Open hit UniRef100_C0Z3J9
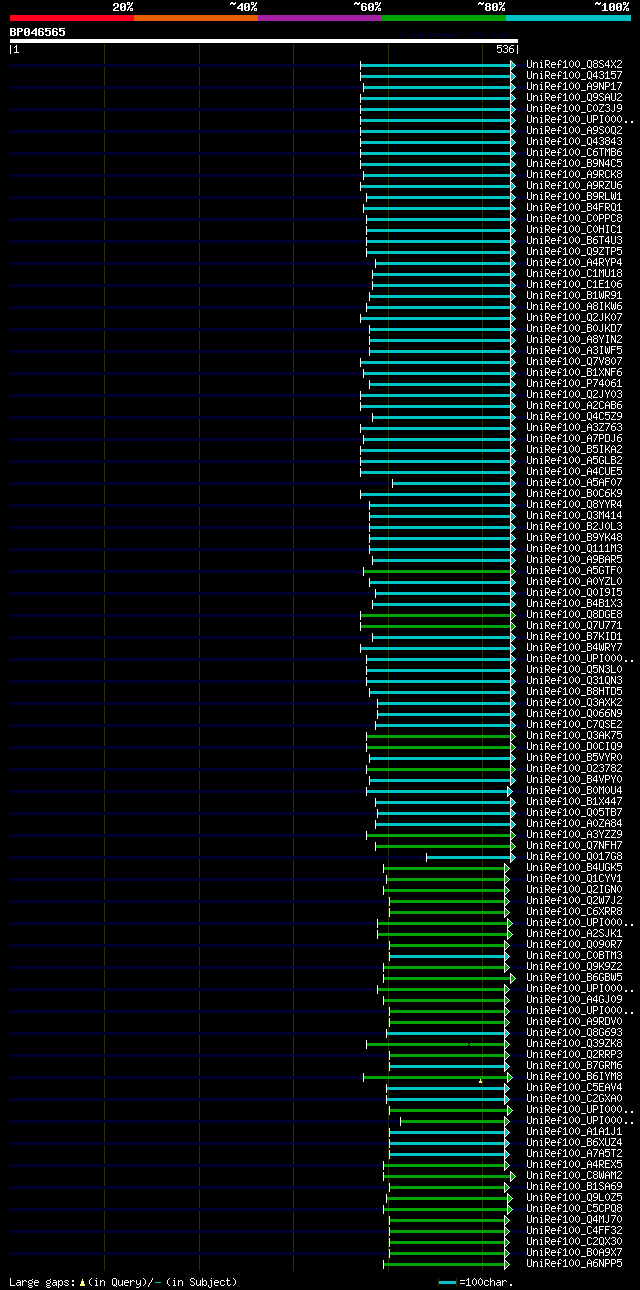This screenshot has width=640, height=1290. 574,108
